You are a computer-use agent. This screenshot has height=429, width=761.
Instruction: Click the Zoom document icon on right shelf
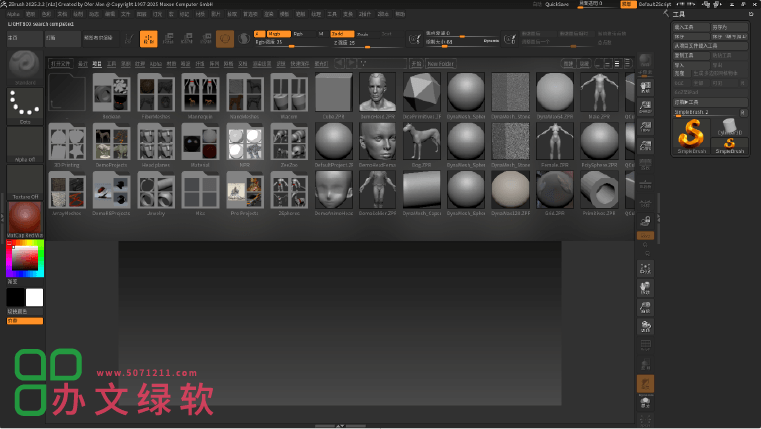point(645,107)
